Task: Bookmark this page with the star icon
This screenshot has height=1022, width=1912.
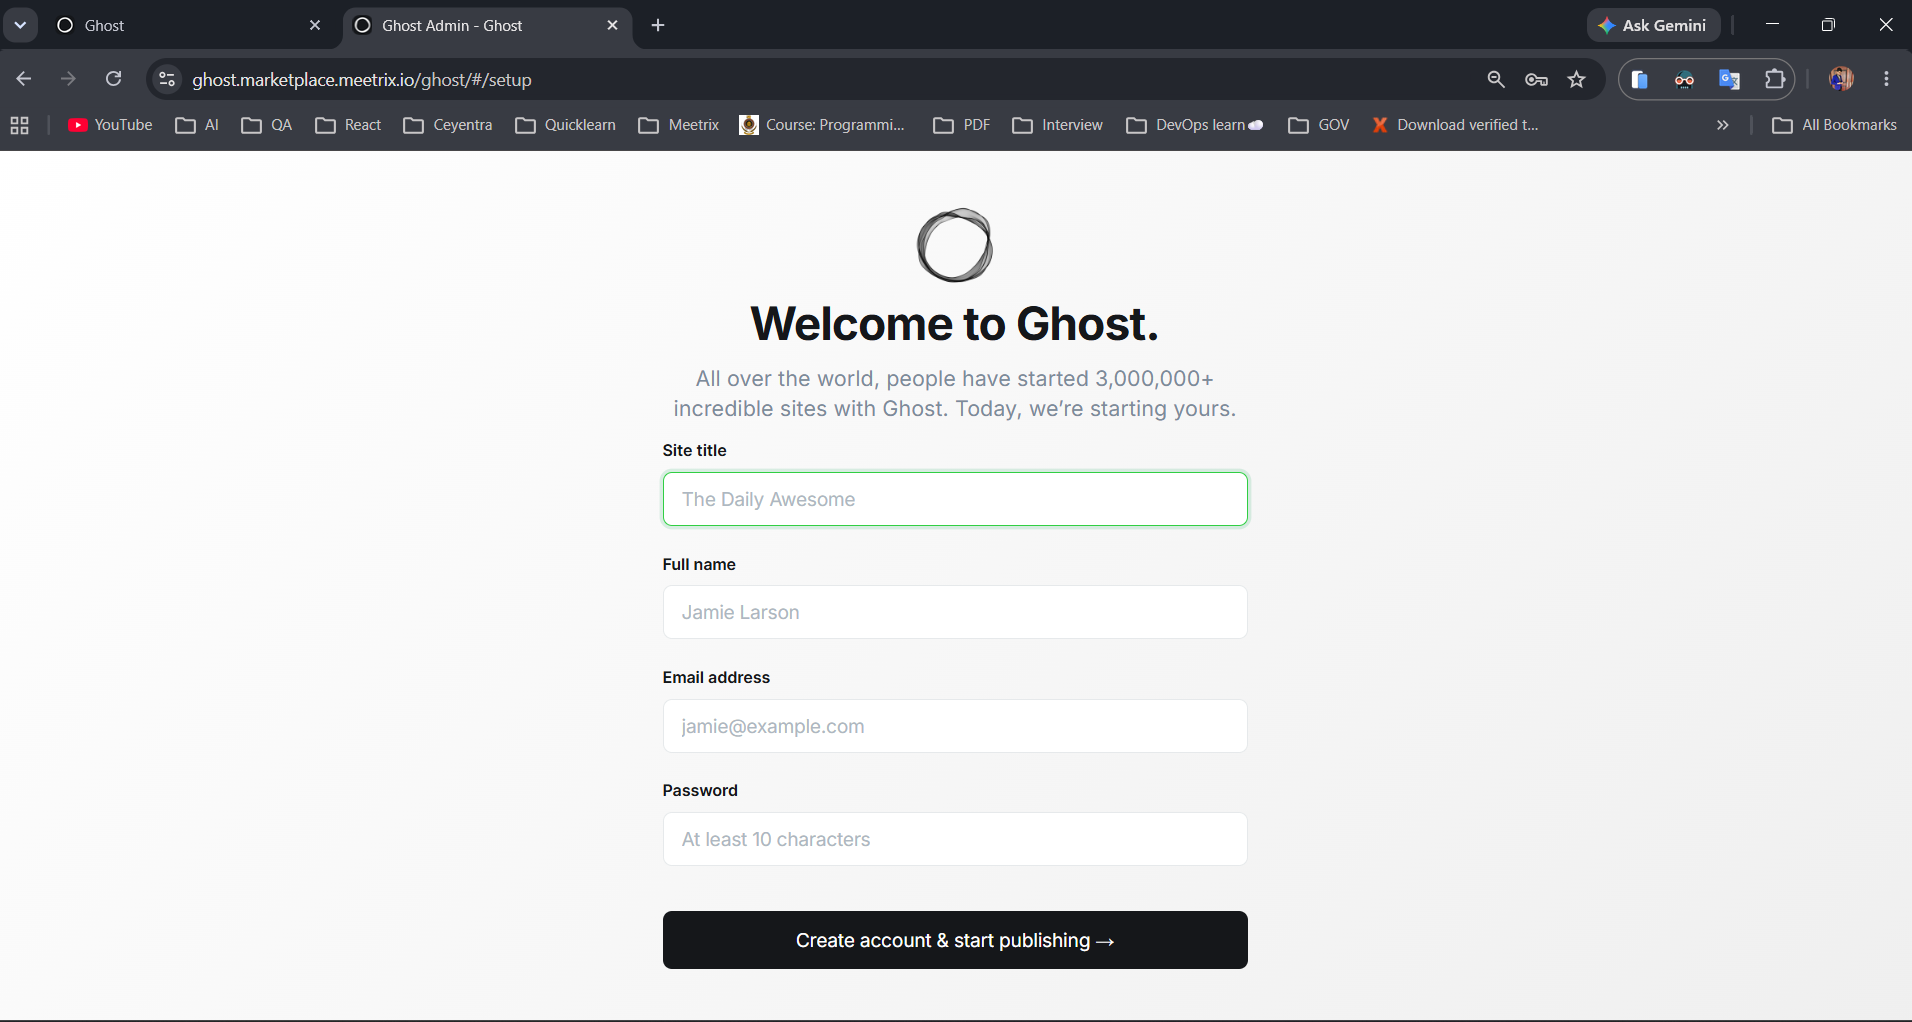Action: [1577, 79]
